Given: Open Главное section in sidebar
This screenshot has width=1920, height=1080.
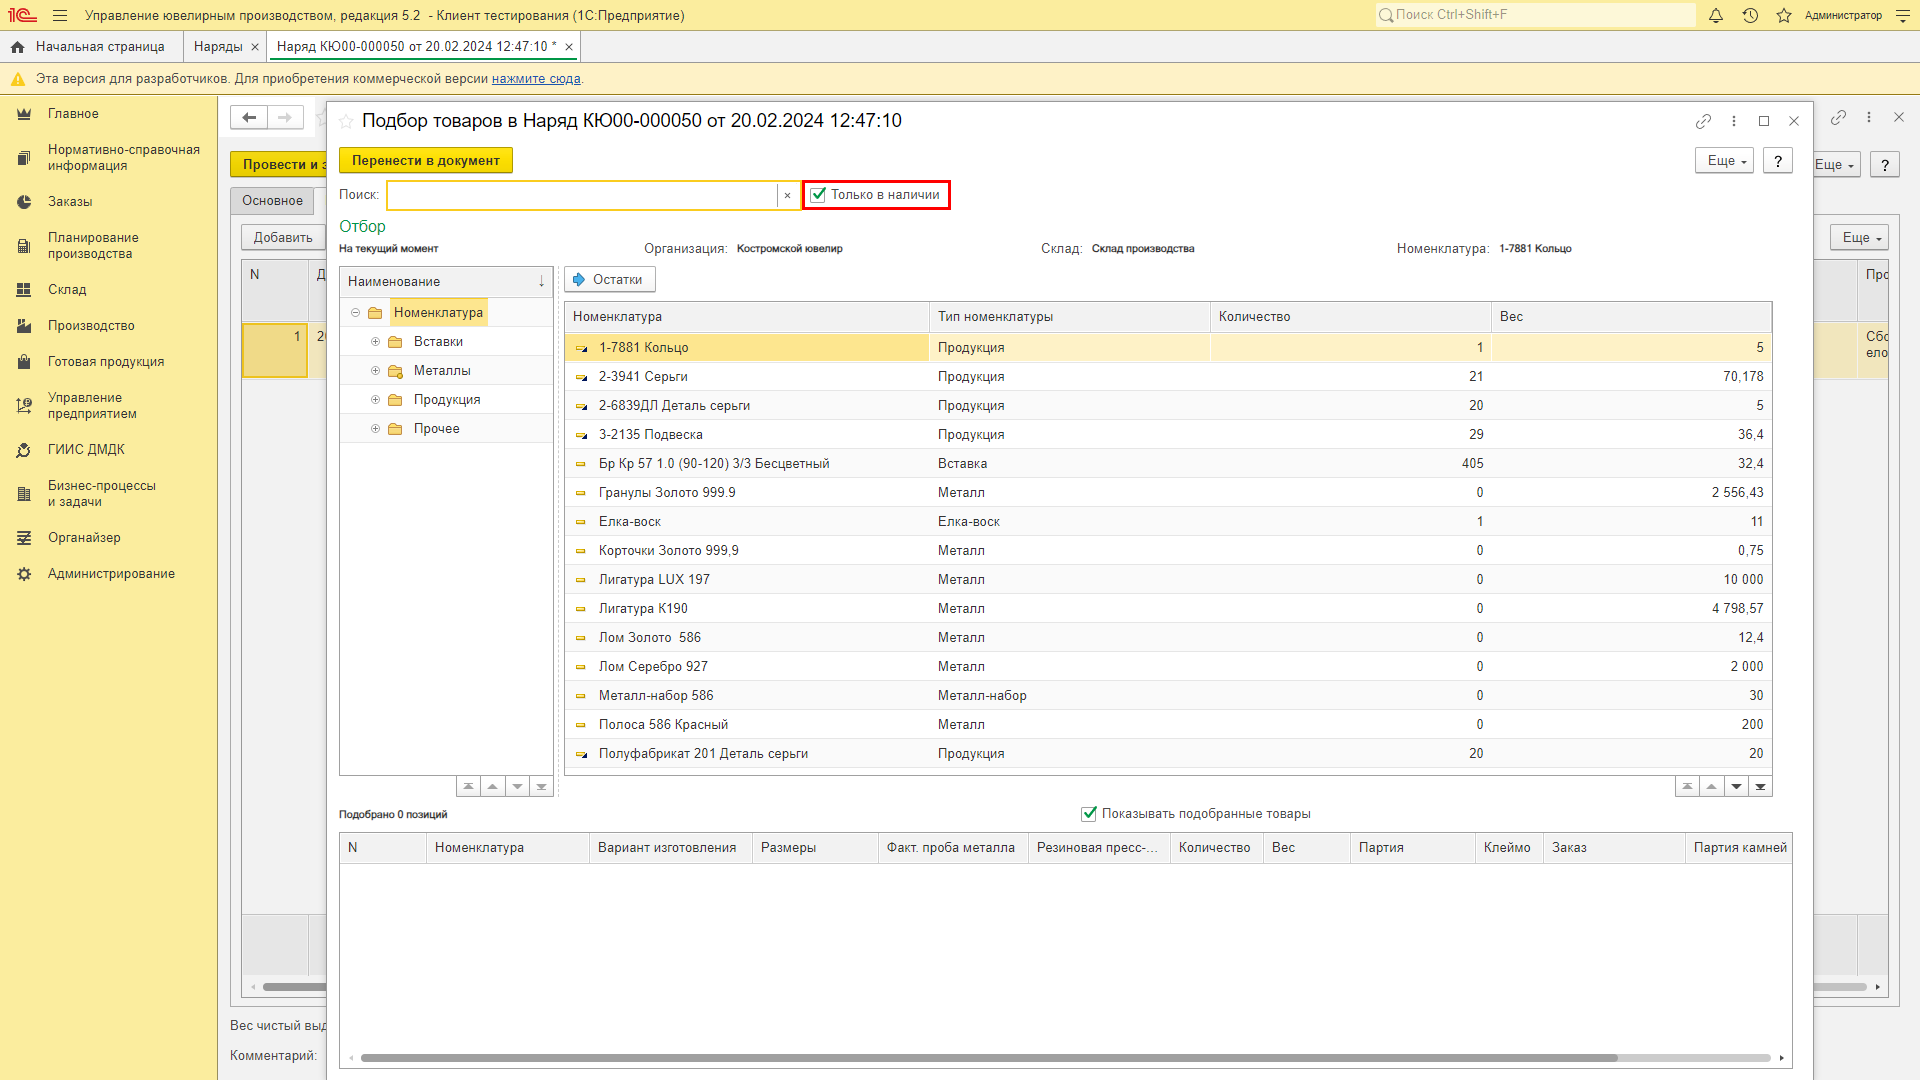Looking at the screenshot, I should tap(73, 114).
